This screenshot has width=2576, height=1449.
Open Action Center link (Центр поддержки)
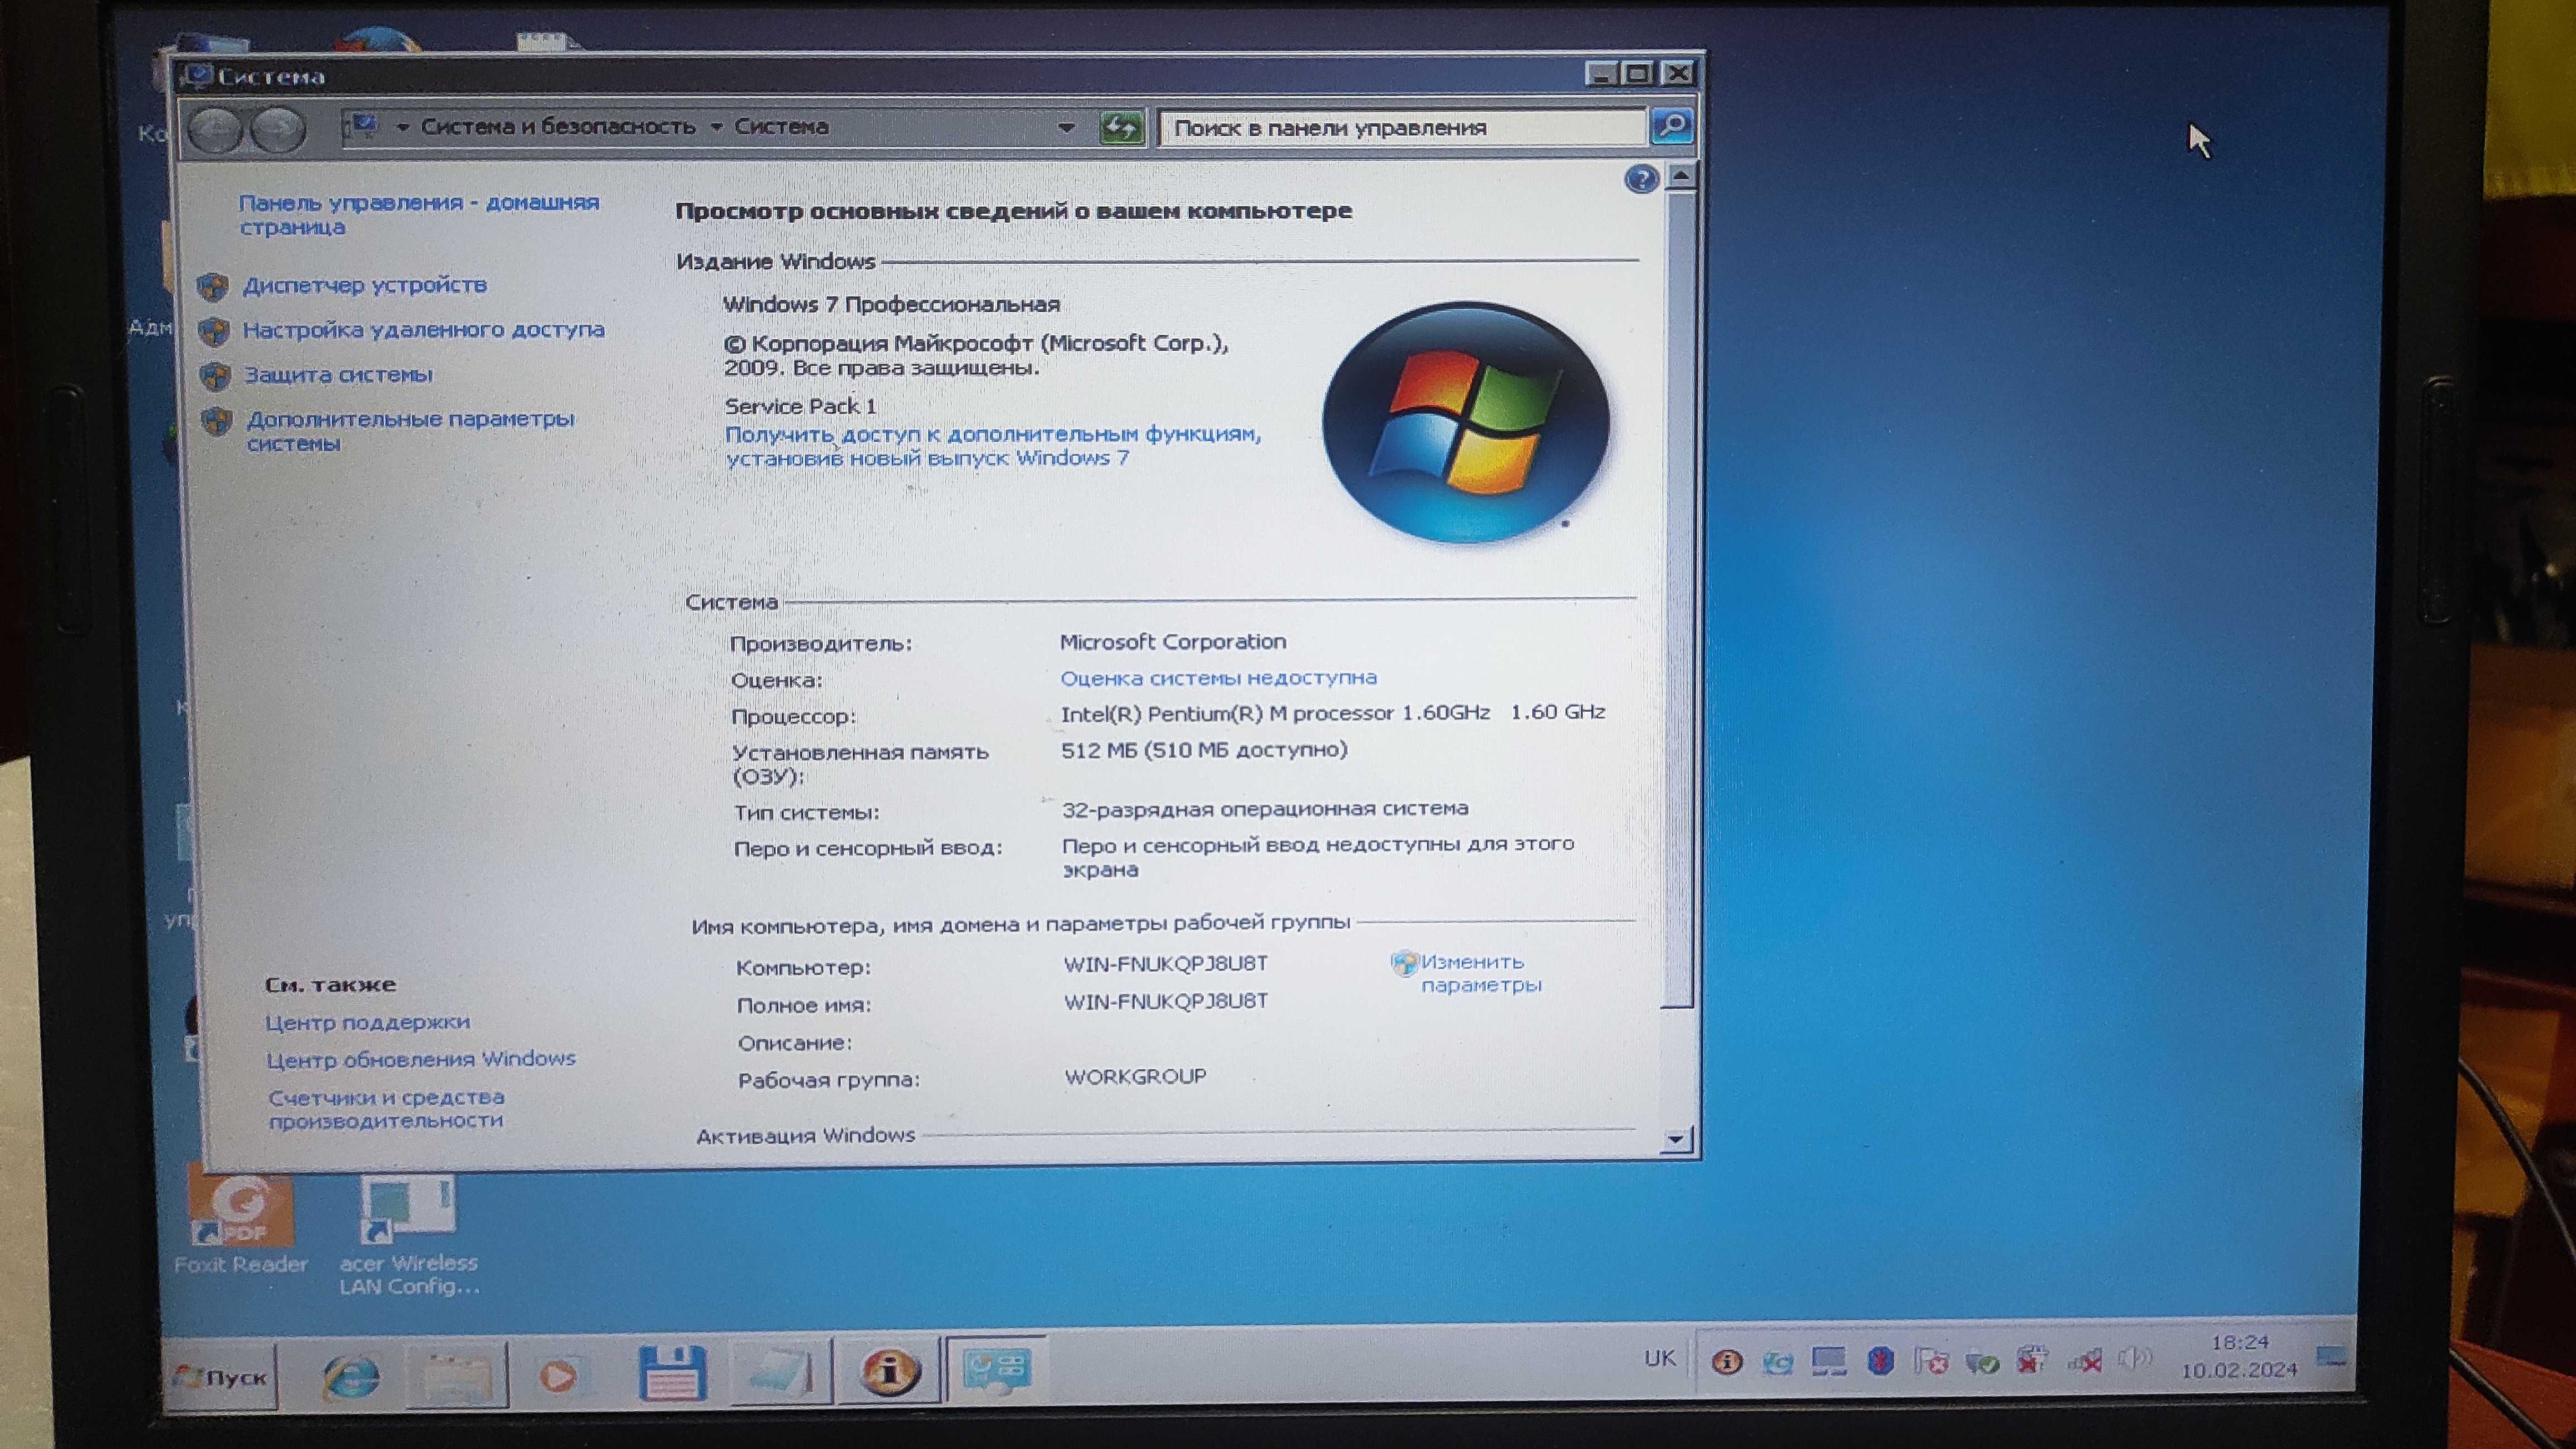367,1022
